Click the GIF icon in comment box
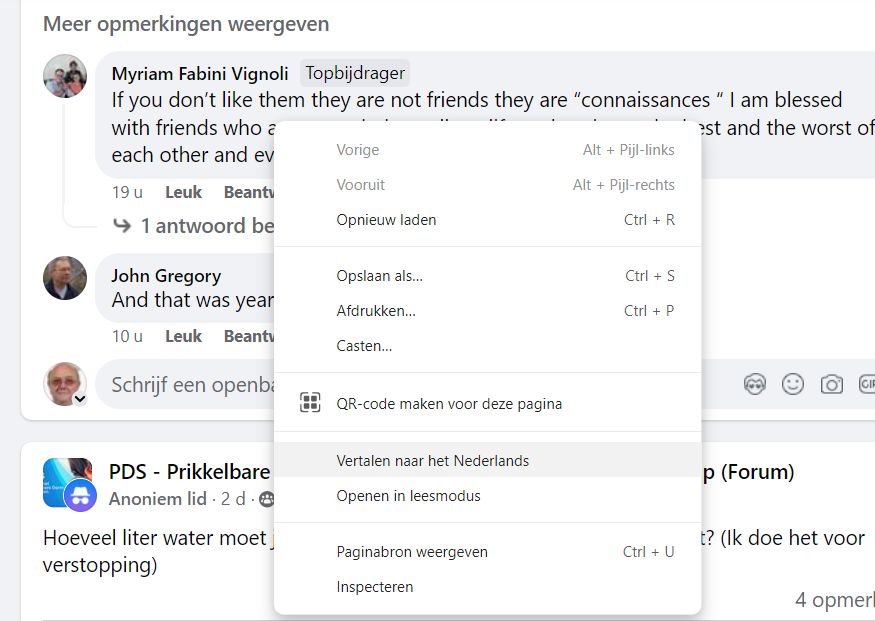875x621 pixels. pyautogui.click(x=866, y=384)
